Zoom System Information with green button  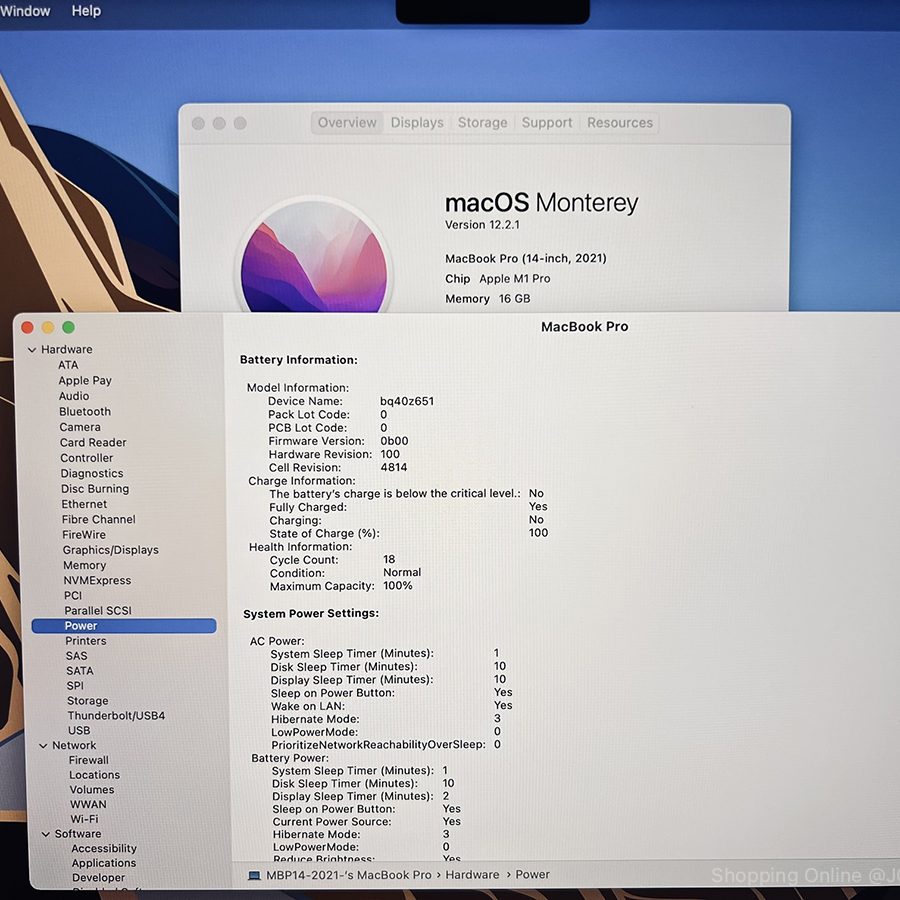coord(68,327)
